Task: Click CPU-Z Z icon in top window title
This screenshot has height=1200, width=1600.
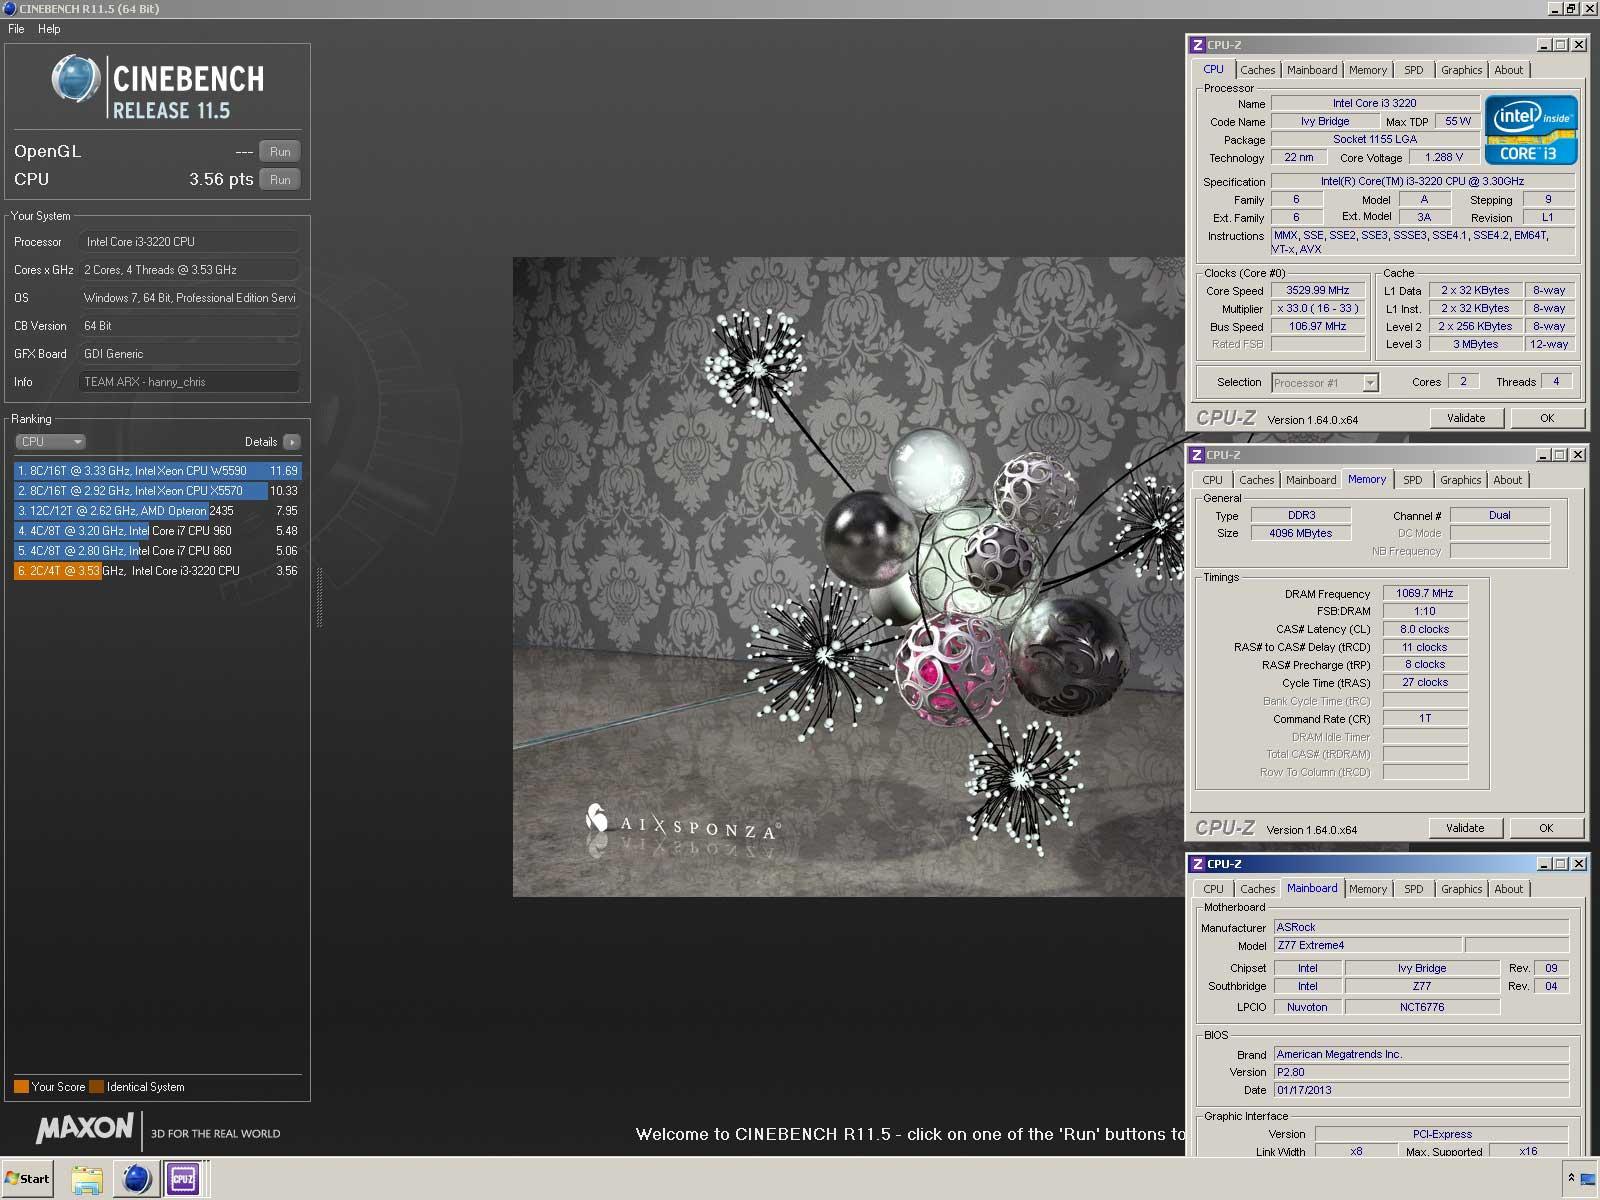Action: pyautogui.click(x=1197, y=45)
